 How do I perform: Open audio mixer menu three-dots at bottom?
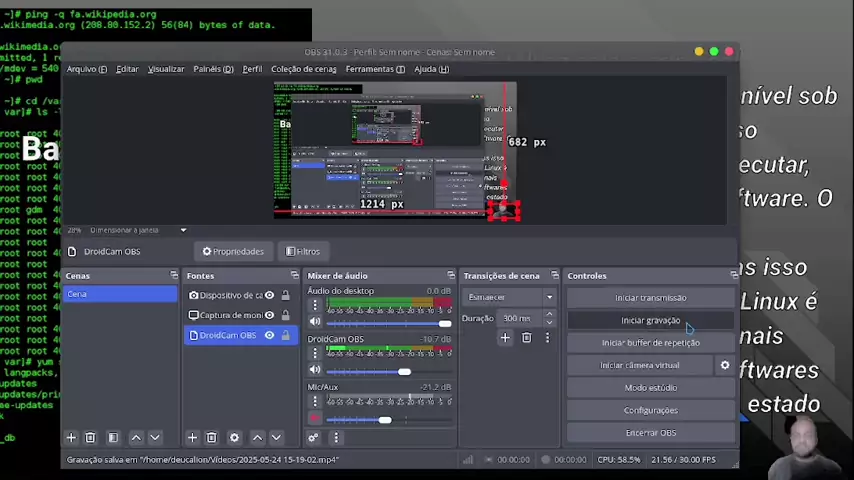coord(336,438)
